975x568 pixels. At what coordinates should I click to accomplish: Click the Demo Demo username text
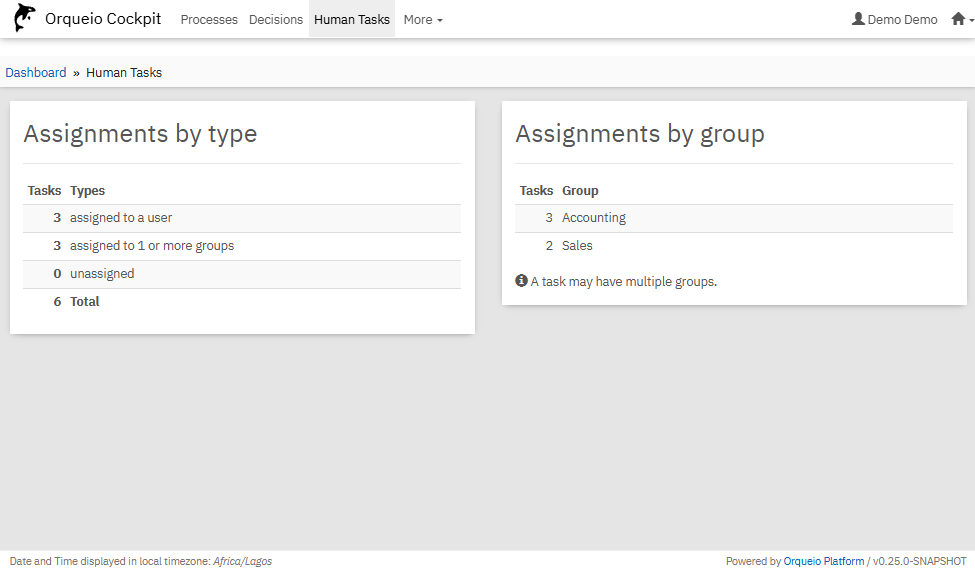point(902,19)
